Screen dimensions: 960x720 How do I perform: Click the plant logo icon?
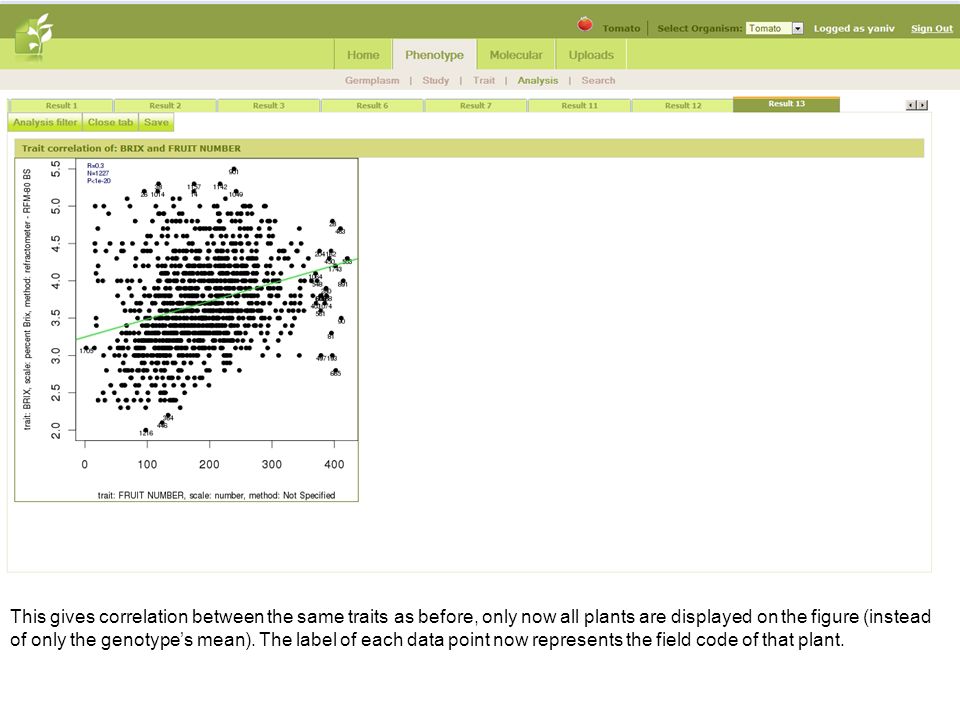(x=33, y=37)
